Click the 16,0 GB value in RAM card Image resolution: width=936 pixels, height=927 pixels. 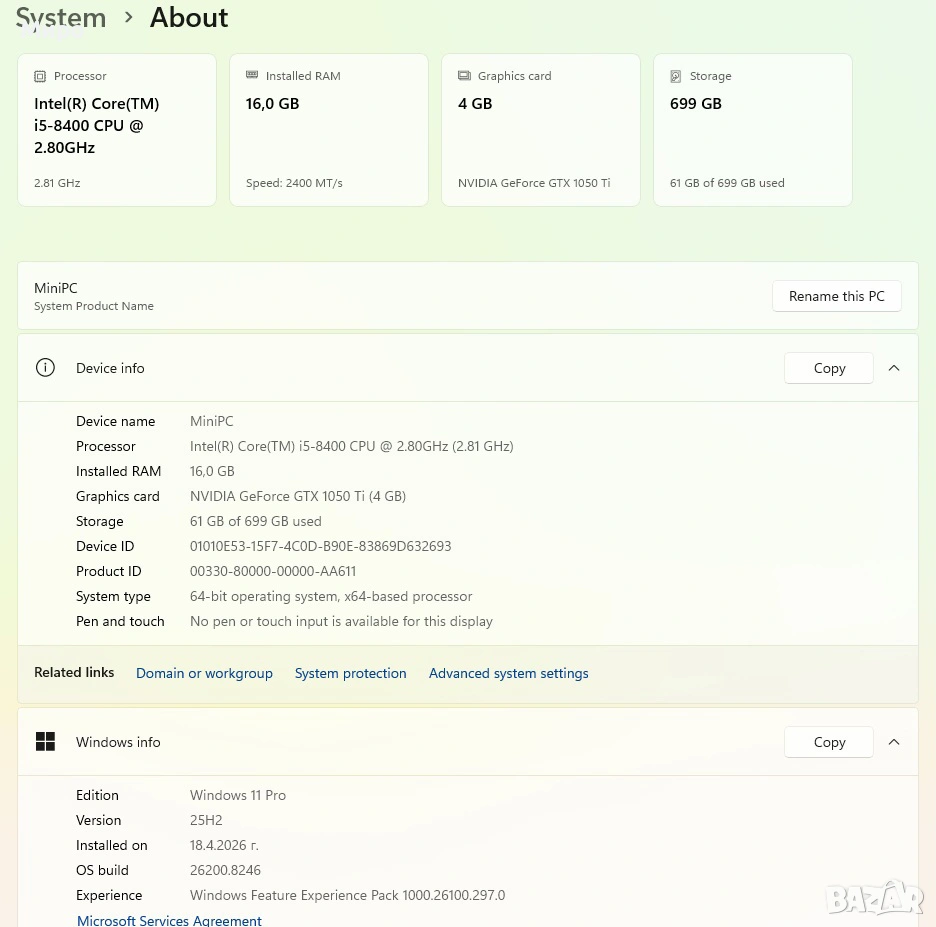click(x=272, y=104)
